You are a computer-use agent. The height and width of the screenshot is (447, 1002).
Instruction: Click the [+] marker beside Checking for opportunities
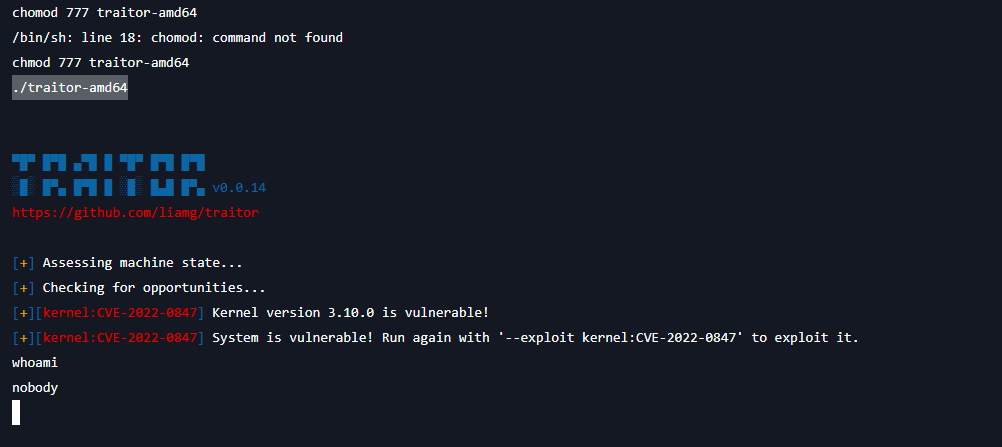pyautogui.click(x=24, y=288)
